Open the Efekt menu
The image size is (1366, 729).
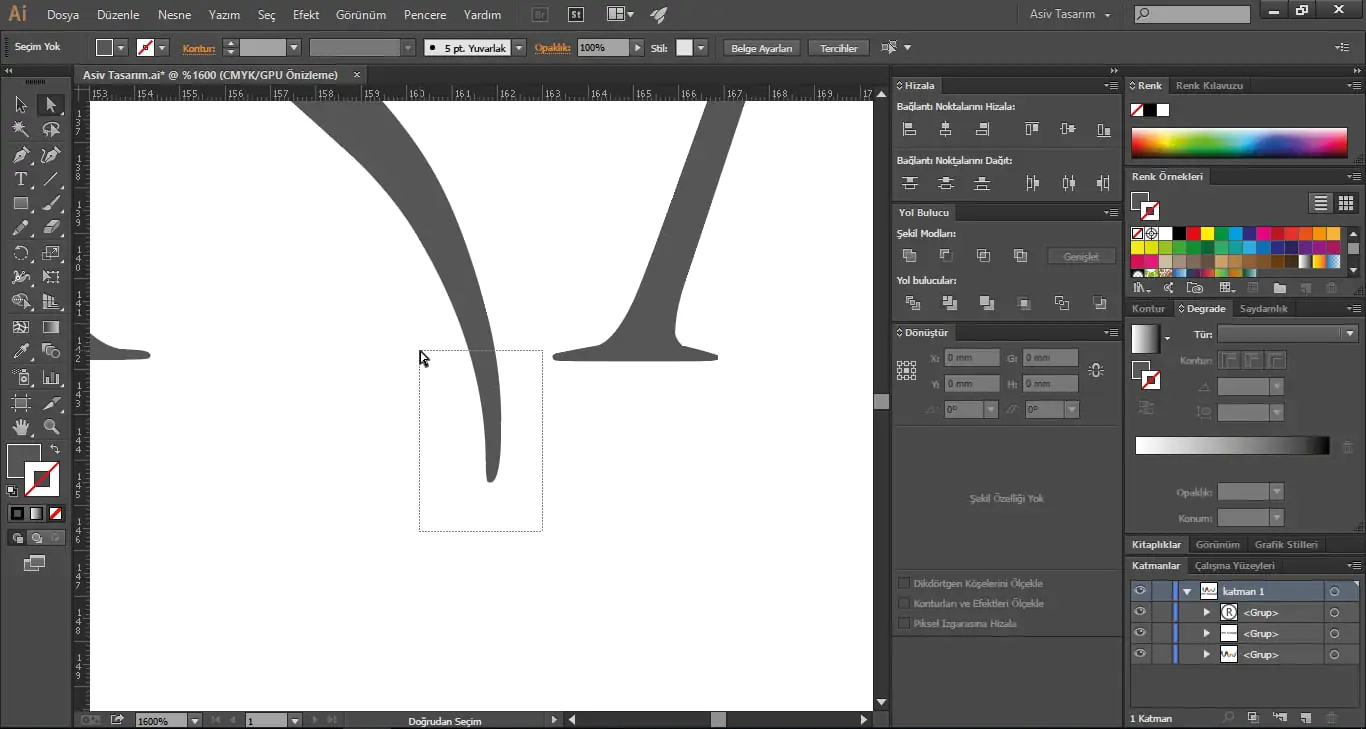tap(306, 15)
